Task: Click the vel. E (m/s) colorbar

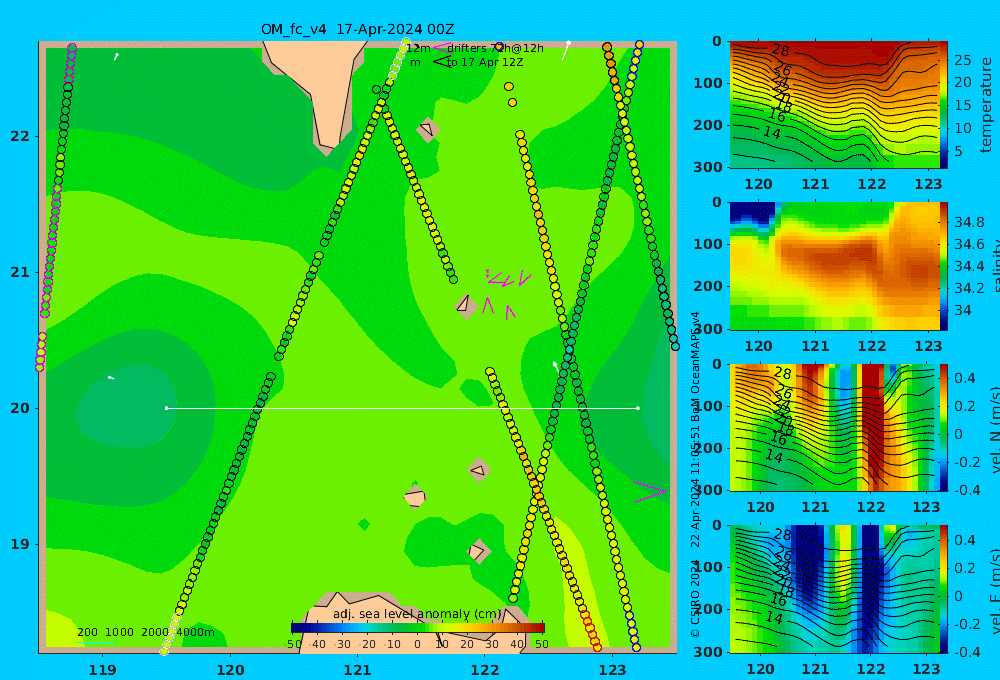Action: pyautogui.click(x=943, y=589)
